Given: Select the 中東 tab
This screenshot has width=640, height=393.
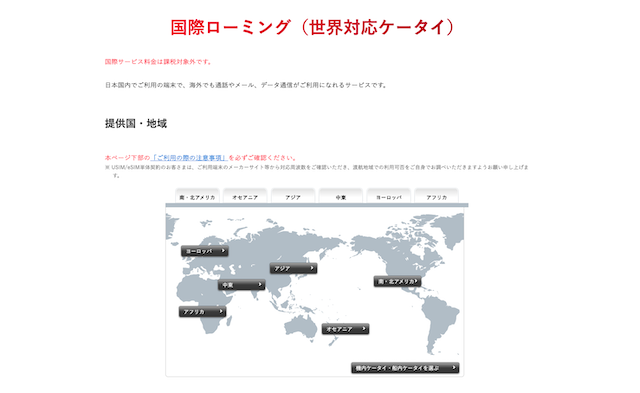Looking at the screenshot, I should [x=340, y=196].
